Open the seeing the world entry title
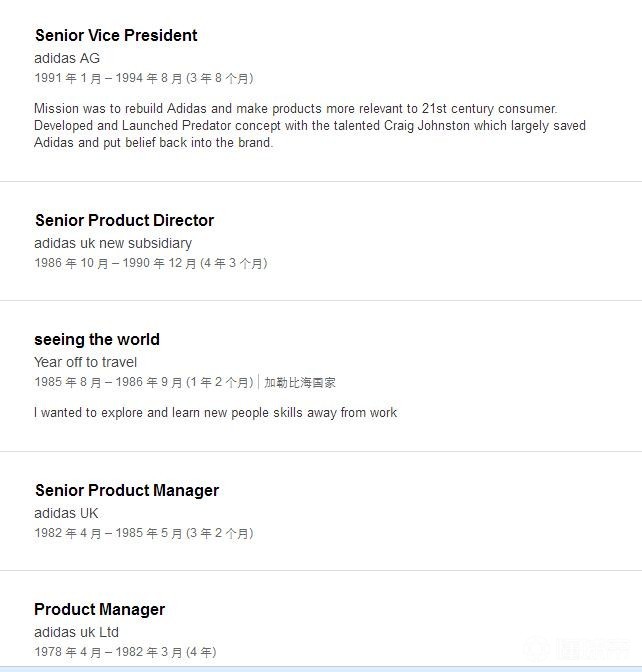Viewport: 642px width, 672px height. click(97, 339)
